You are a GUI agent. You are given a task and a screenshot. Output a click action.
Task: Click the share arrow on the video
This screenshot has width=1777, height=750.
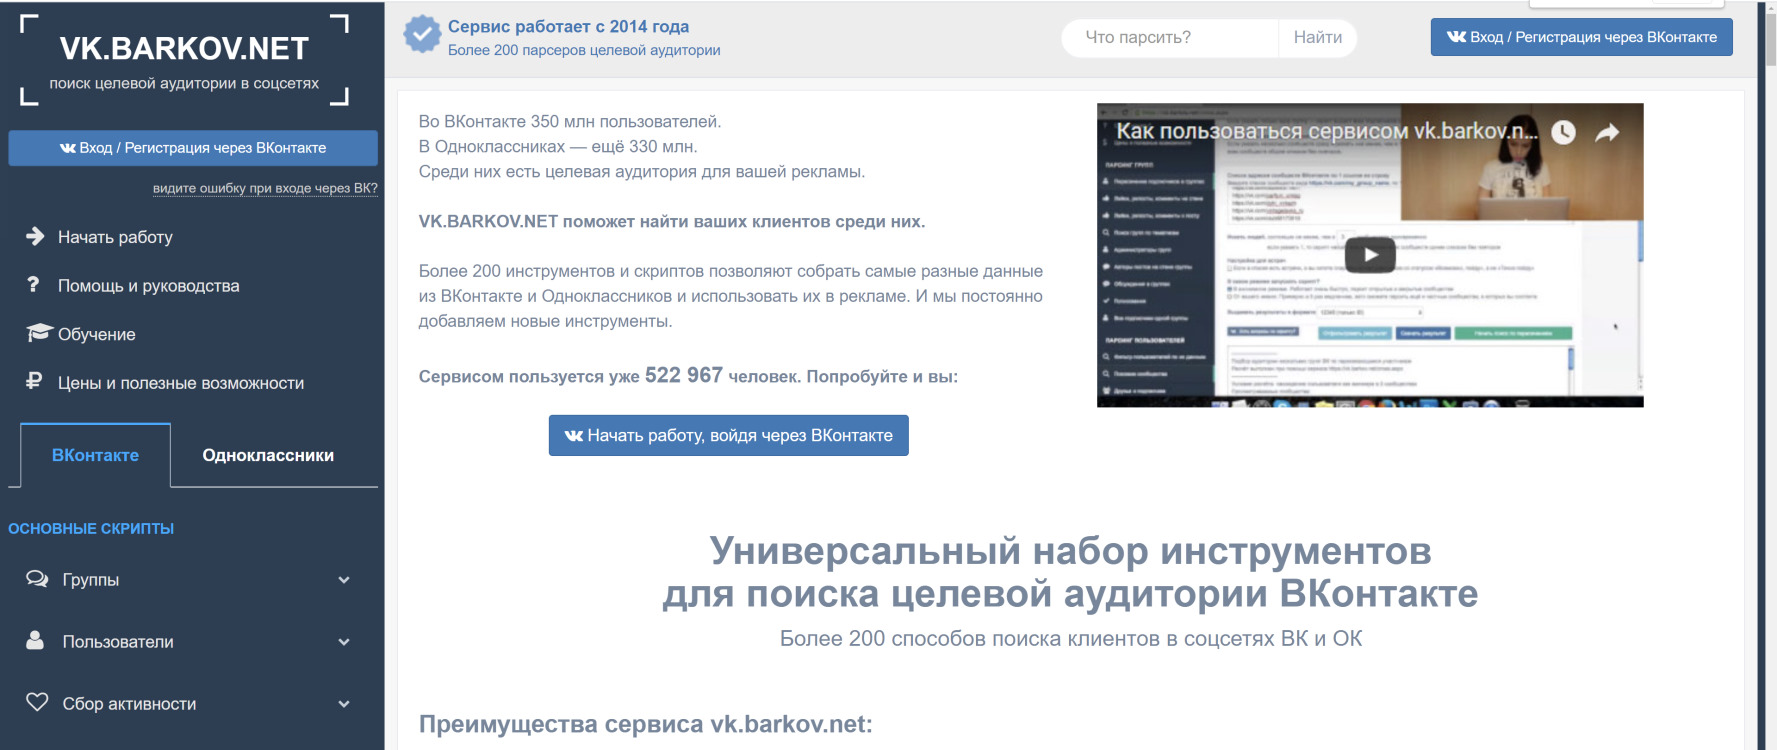[1607, 132]
